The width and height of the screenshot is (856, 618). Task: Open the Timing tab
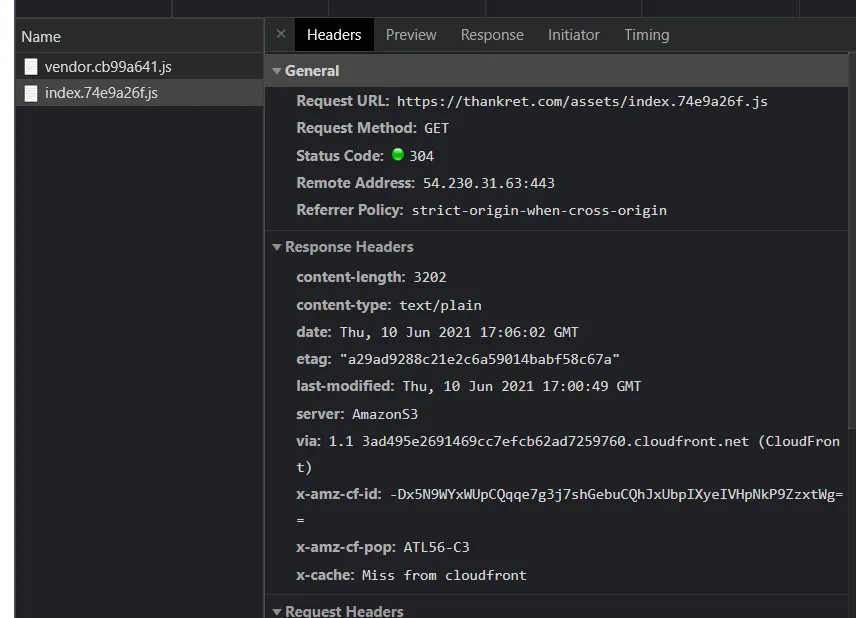647,35
